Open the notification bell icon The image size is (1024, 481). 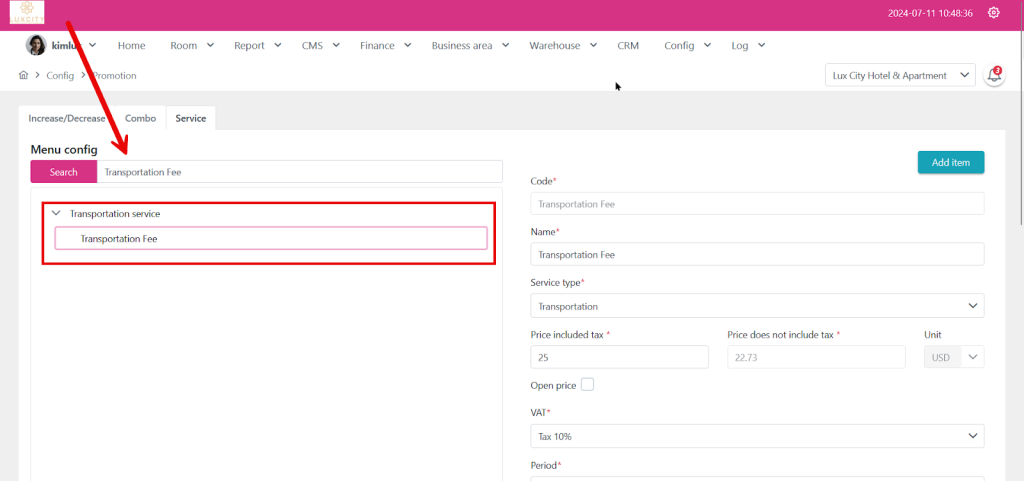(x=994, y=75)
